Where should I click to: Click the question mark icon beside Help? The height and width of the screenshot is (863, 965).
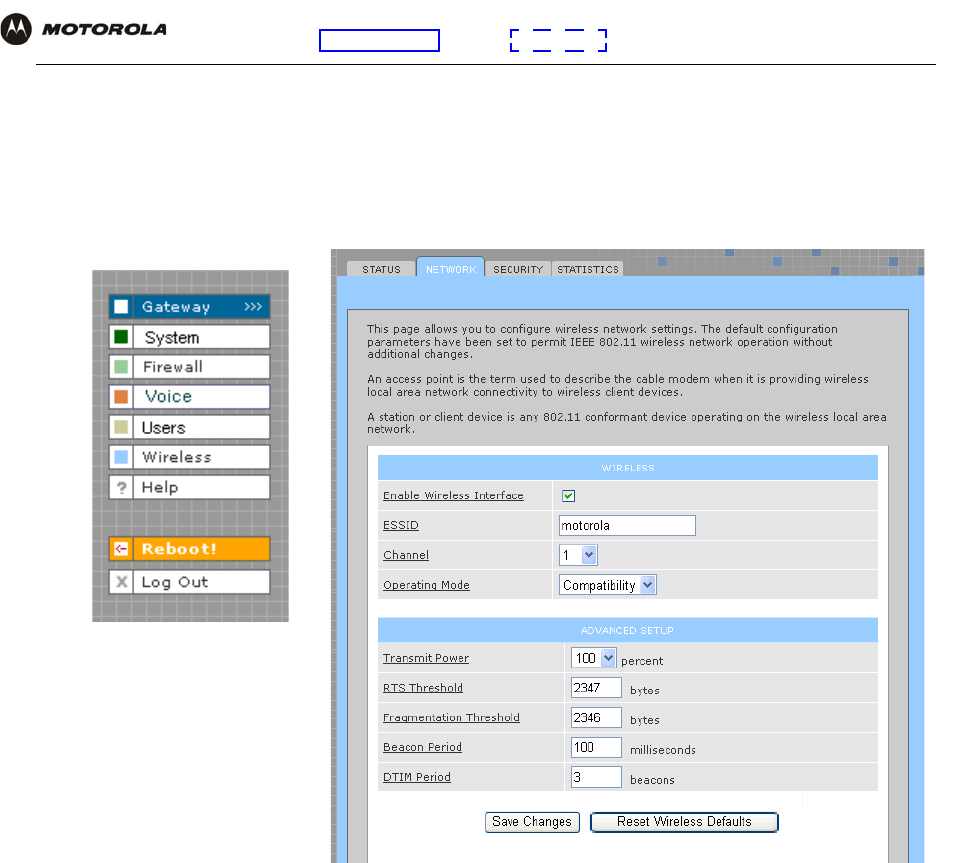pos(121,488)
